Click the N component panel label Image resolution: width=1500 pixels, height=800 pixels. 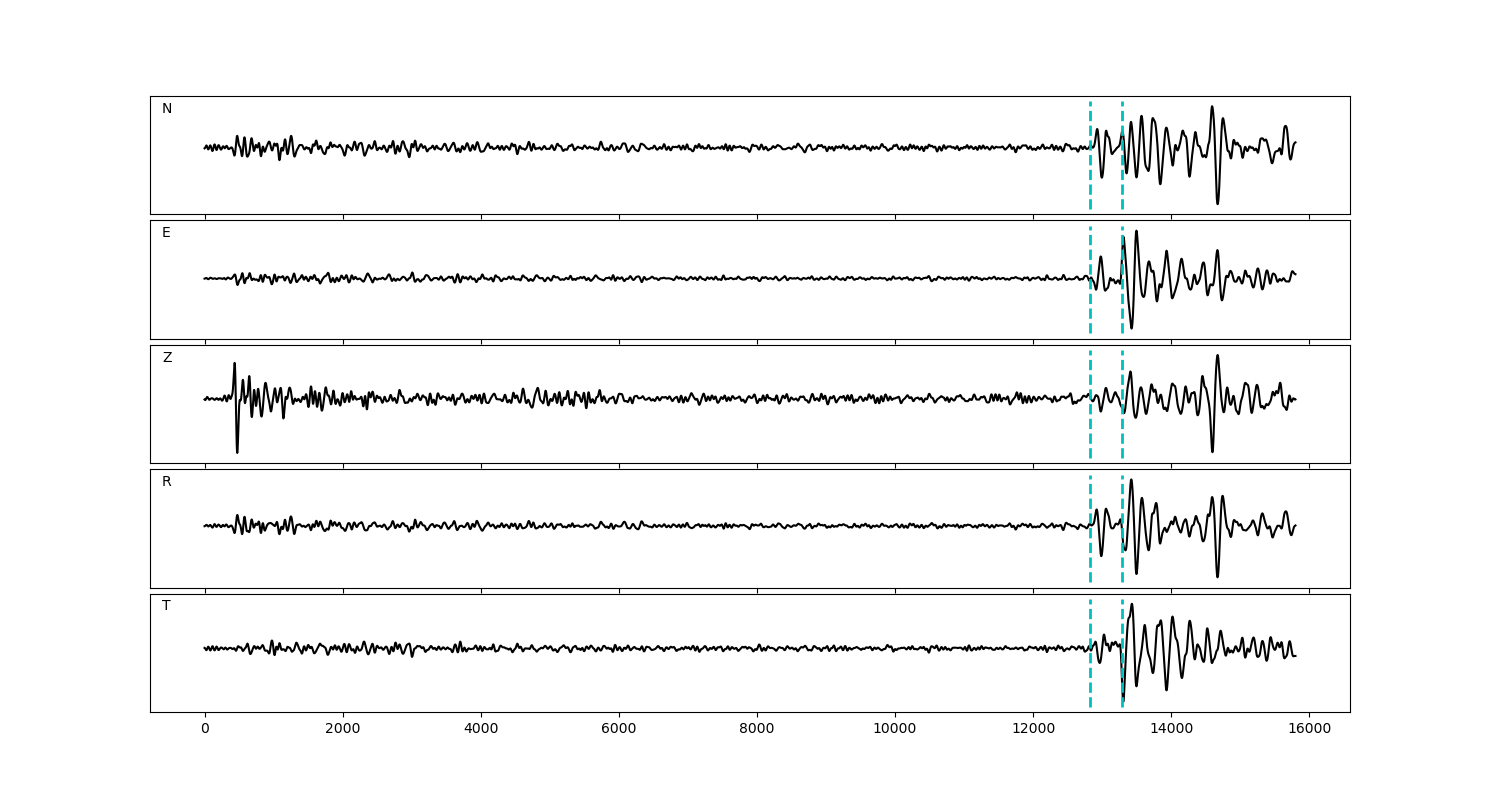167,109
